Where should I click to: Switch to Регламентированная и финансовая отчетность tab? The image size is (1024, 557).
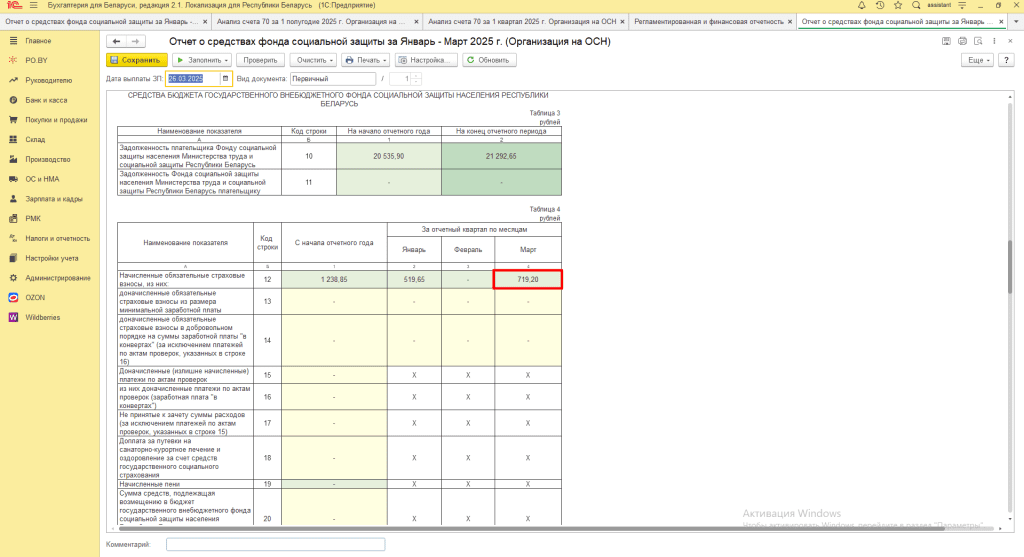click(712, 20)
